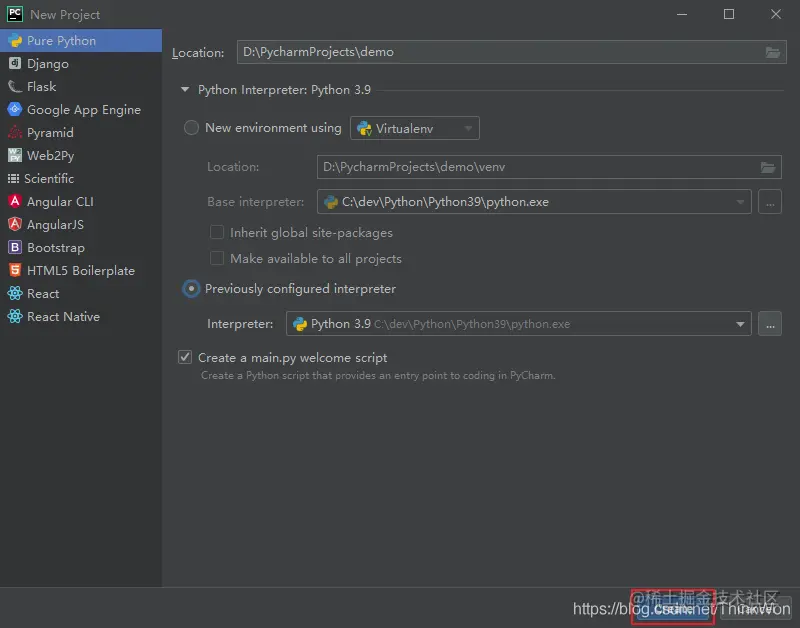
Task: Enable Inherit global site-packages checkbox
Action: pyautogui.click(x=217, y=233)
